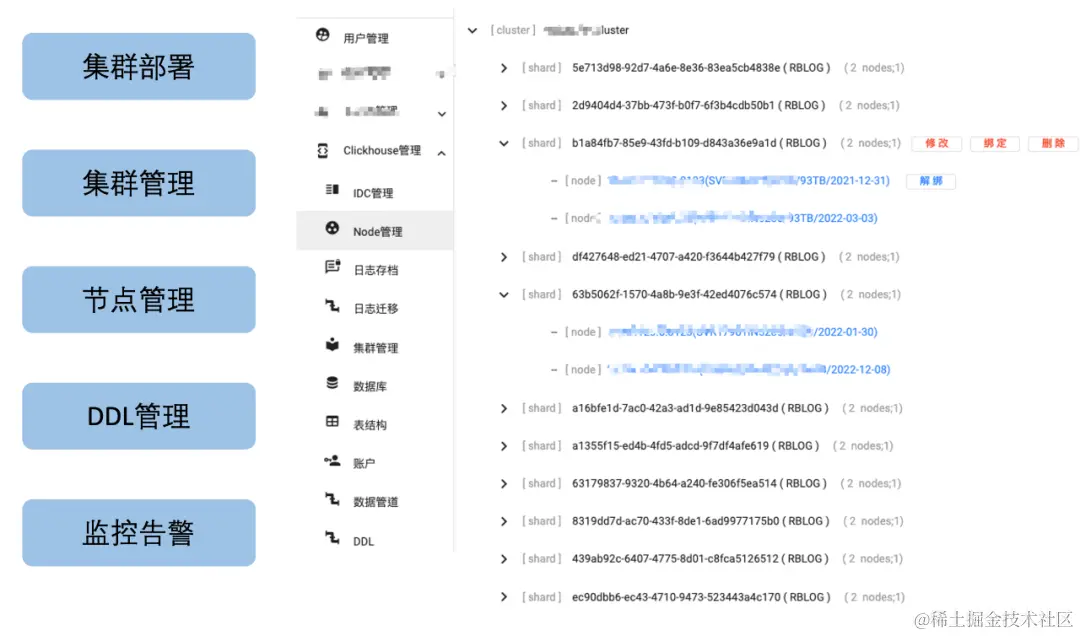This screenshot has height=636, width=1080.
Task: Open node link ending 93TB/2021-12-31
Action: (749, 181)
